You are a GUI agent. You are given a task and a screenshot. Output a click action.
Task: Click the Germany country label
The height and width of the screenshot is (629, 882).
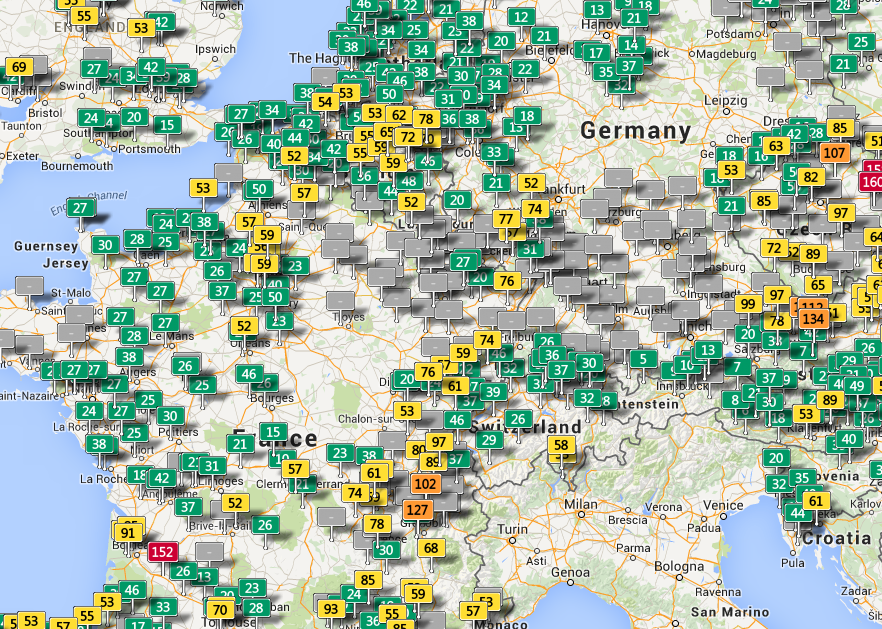636,131
